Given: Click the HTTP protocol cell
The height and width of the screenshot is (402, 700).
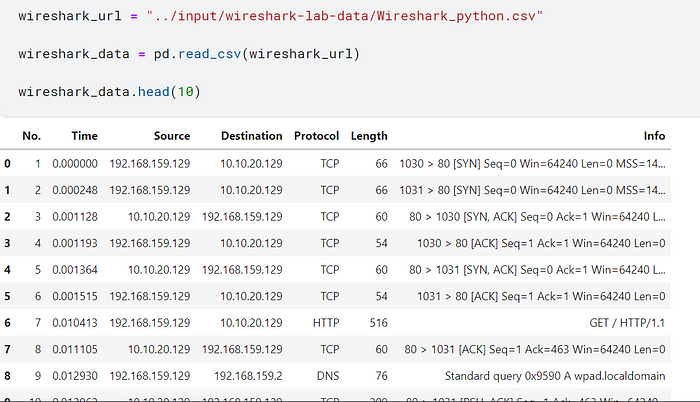Looking at the screenshot, I should click(326, 322).
